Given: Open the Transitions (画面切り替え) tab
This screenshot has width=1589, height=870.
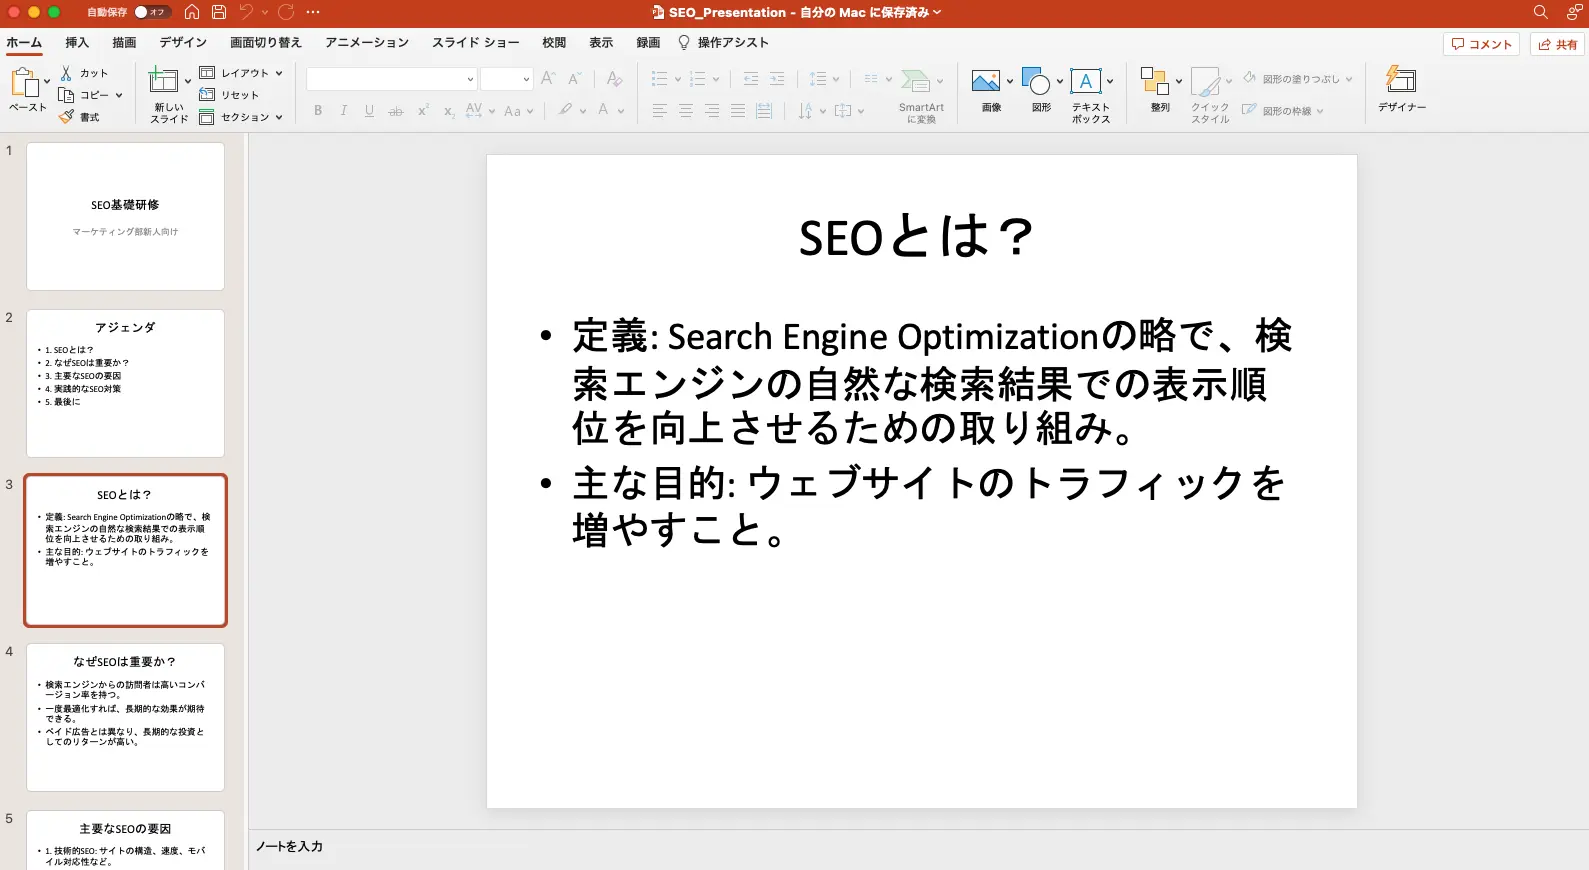Looking at the screenshot, I should (266, 42).
